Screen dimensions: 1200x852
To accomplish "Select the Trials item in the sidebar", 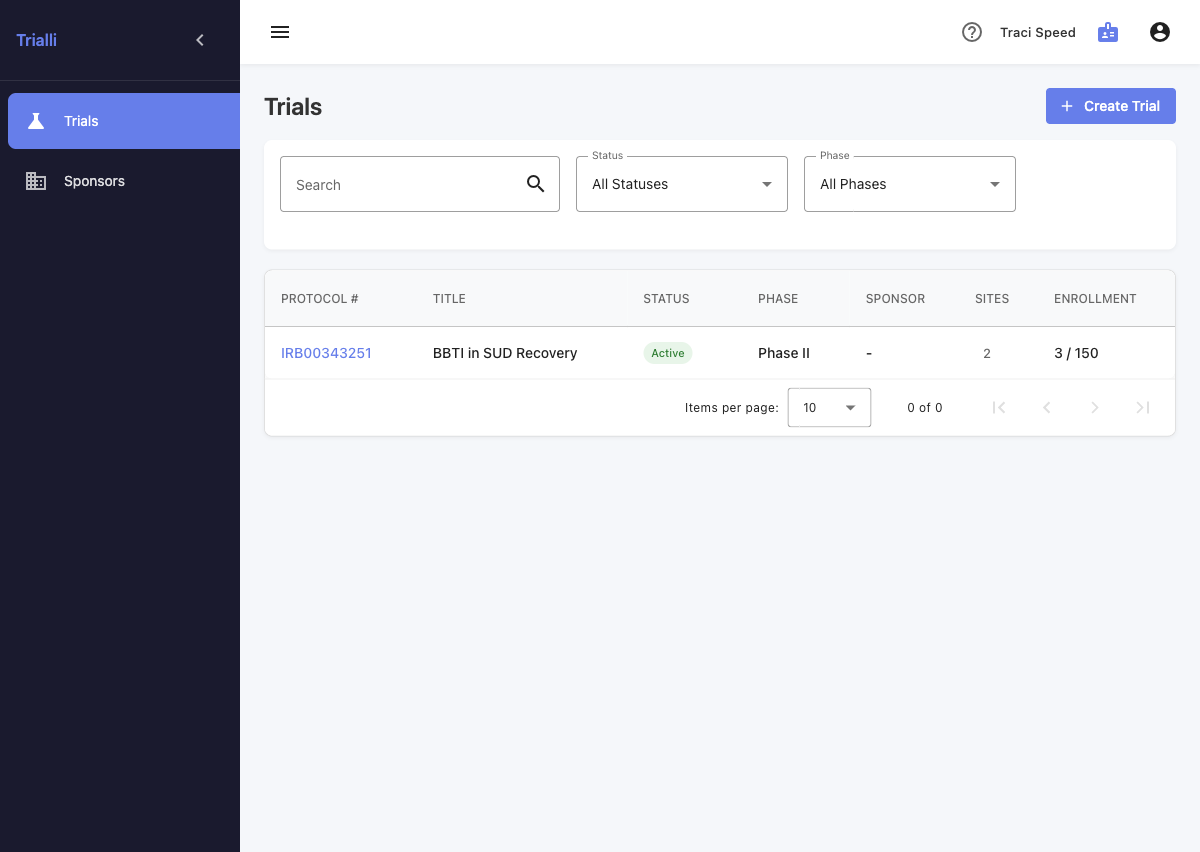I will pos(80,121).
